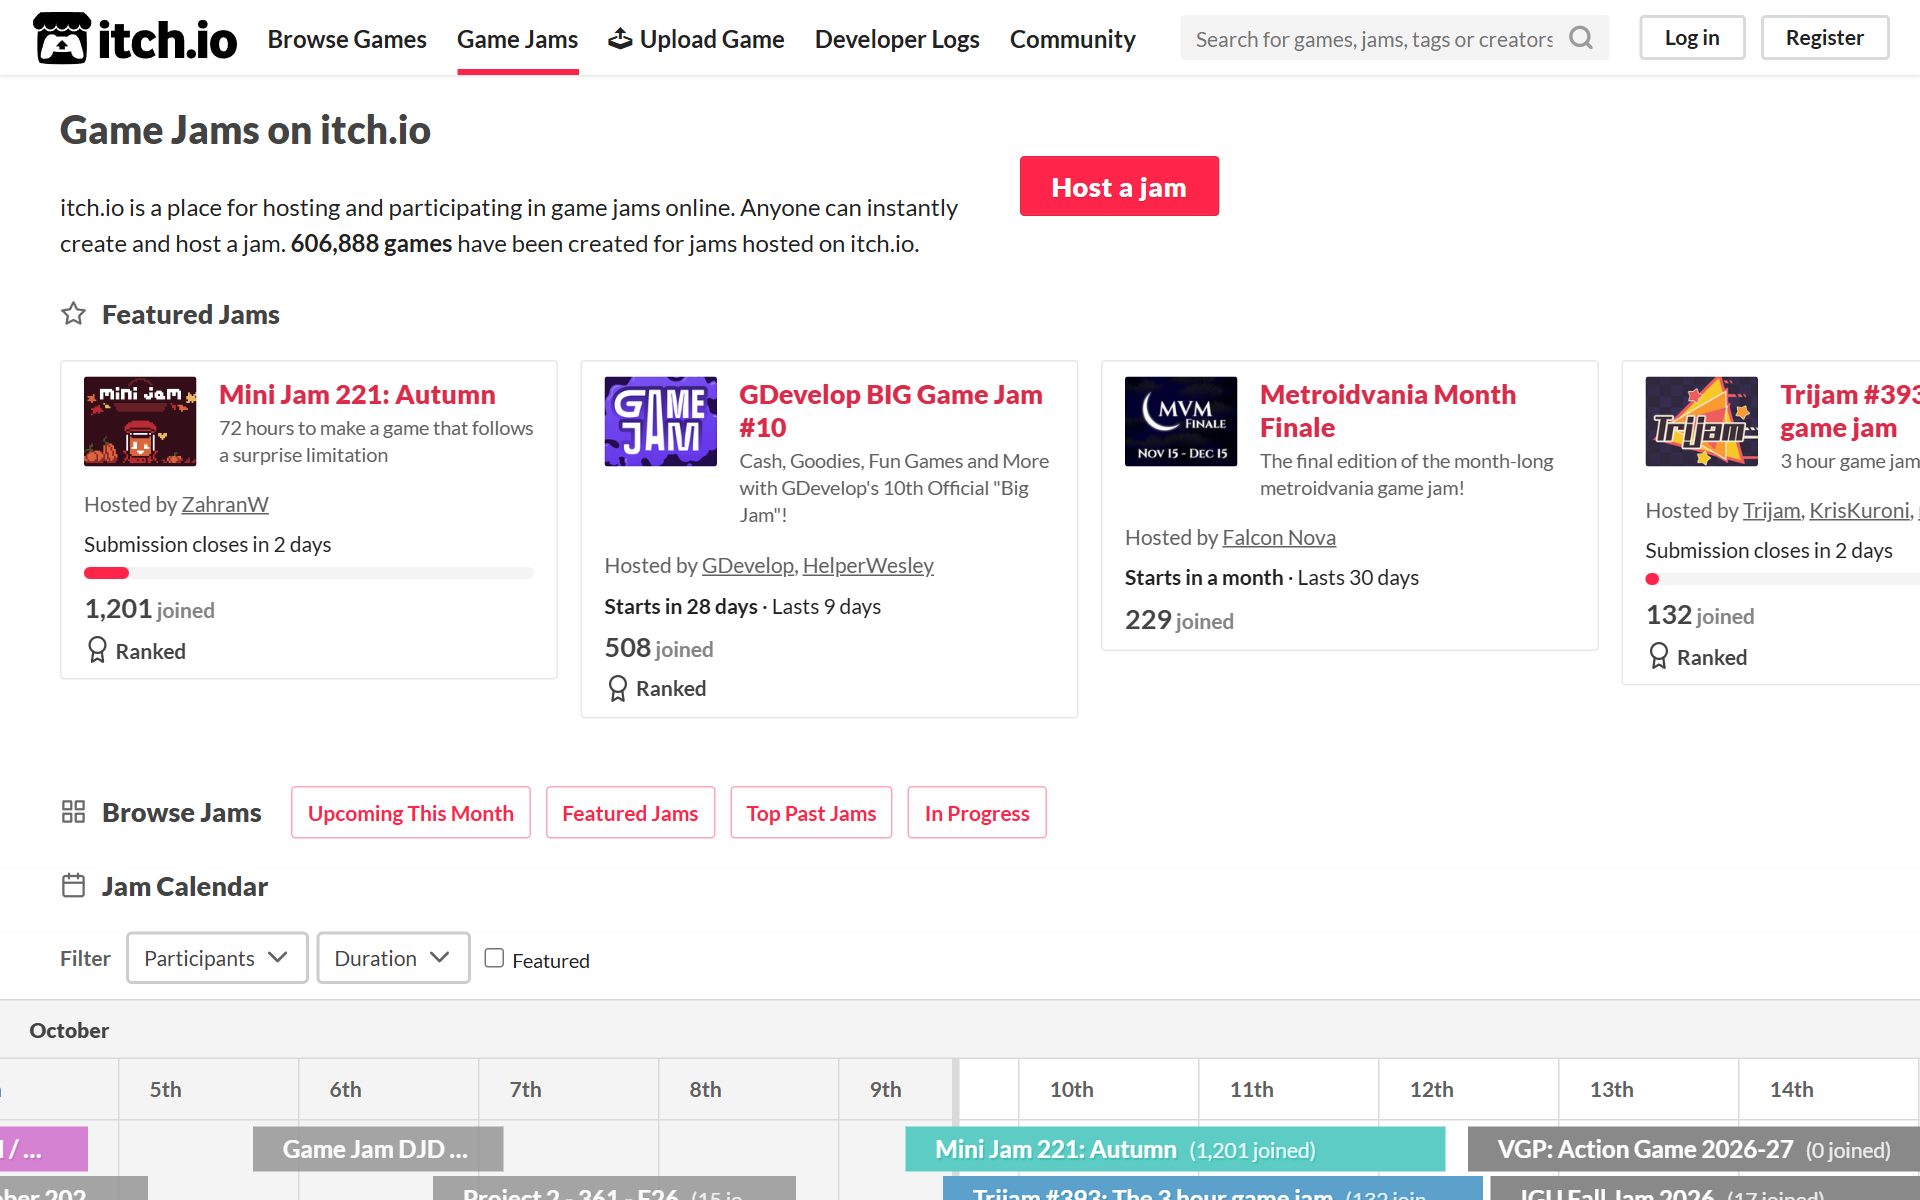
Task: Focus the search games input field
Action: [1375, 38]
